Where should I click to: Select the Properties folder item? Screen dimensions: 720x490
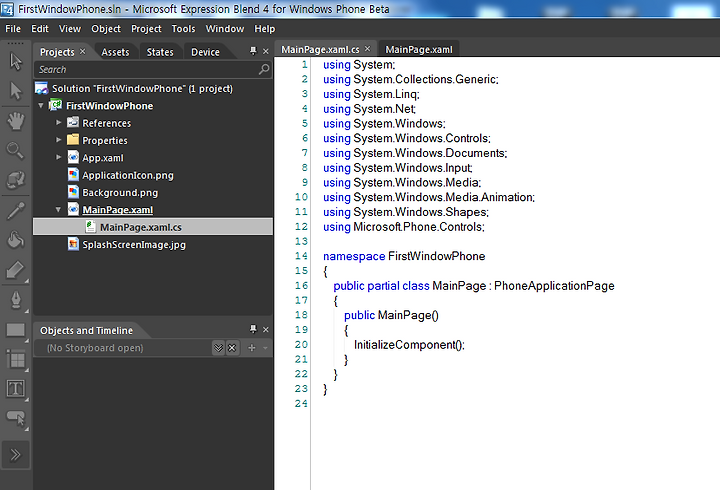[105, 141]
